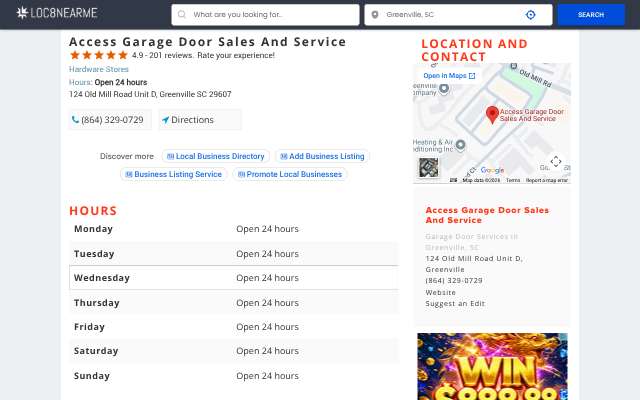Click the Access Garage Door Sales And Service heading
Image resolution: width=640 pixels, height=400 pixels.
[x=207, y=42]
